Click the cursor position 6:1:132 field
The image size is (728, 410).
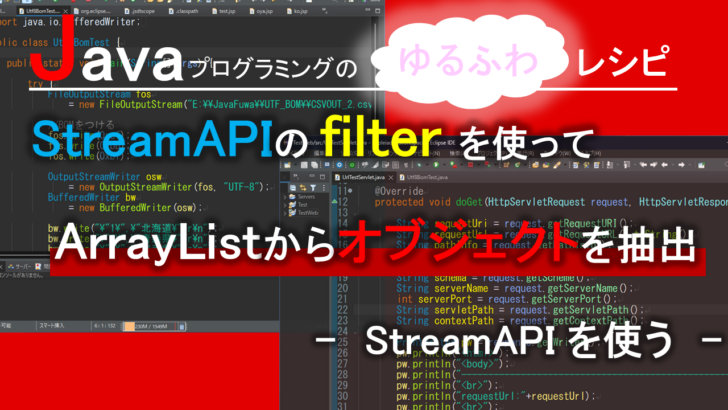[x=105, y=326]
